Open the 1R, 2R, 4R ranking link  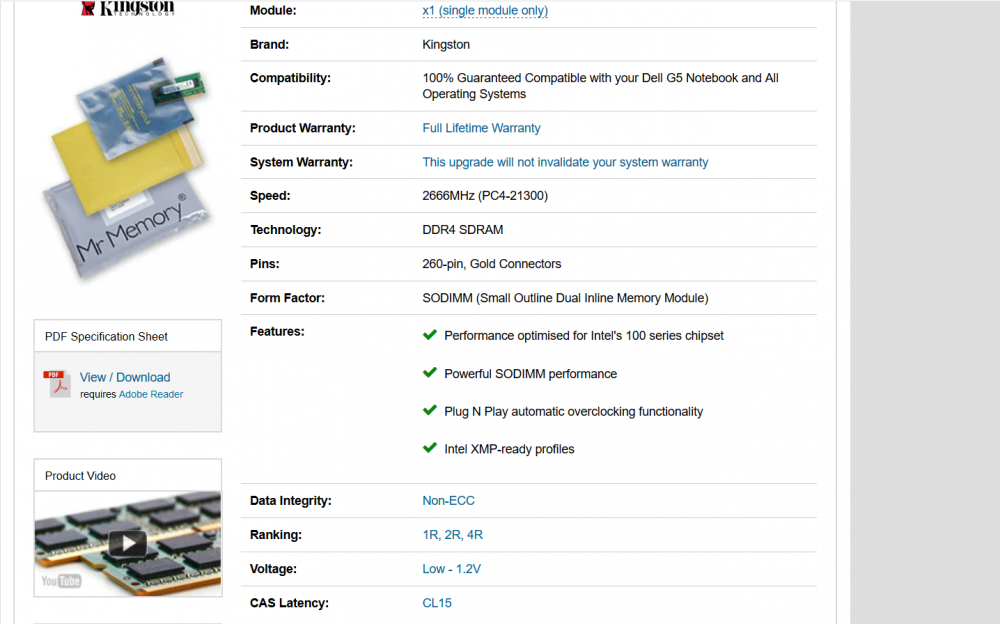pos(452,535)
